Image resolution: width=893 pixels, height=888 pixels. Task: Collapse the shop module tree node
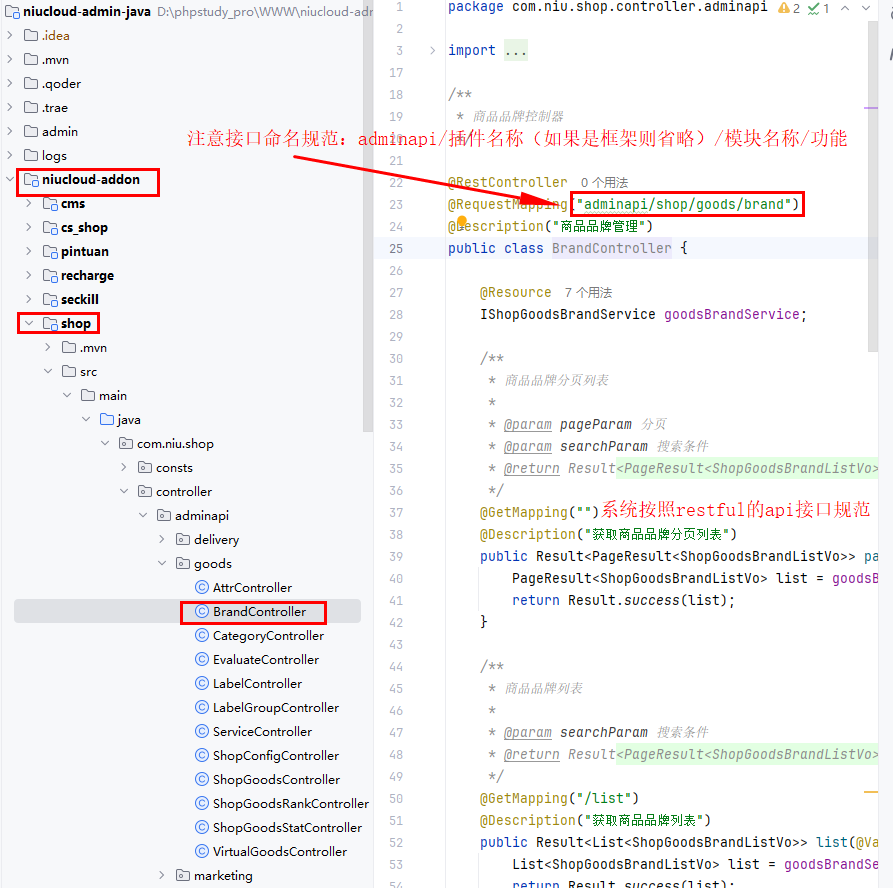(x=29, y=324)
